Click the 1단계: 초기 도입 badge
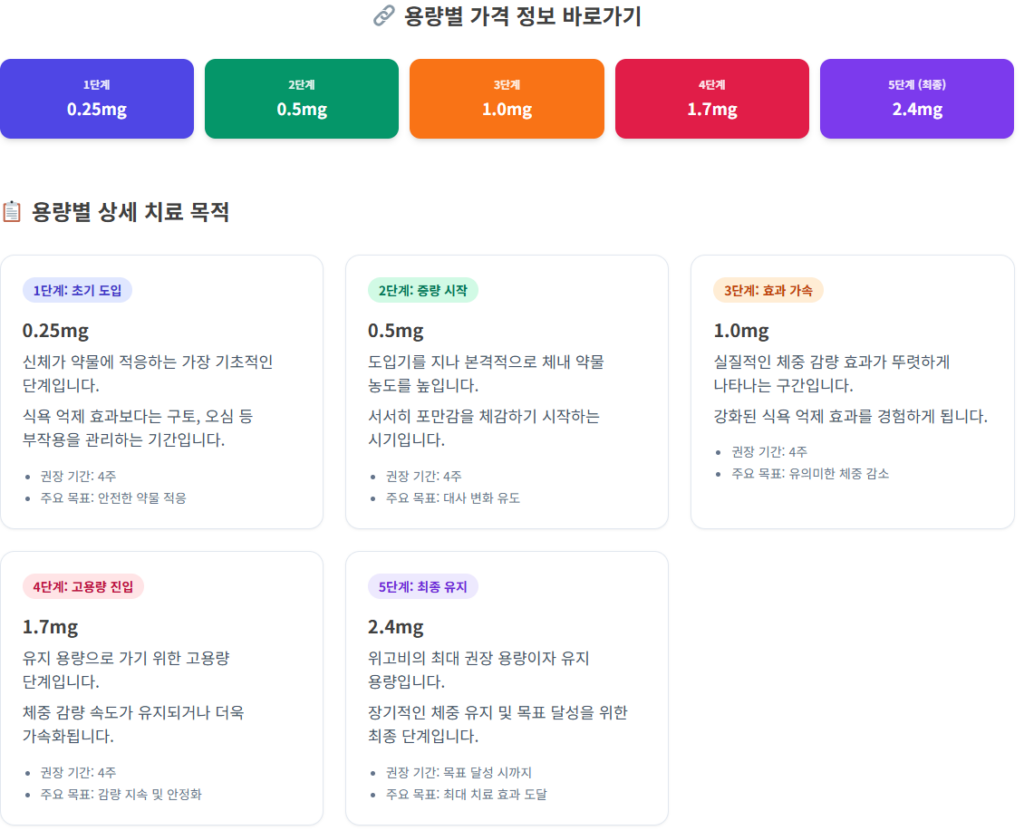Viewport: 1024px width, 840px height. click(77, 290)
